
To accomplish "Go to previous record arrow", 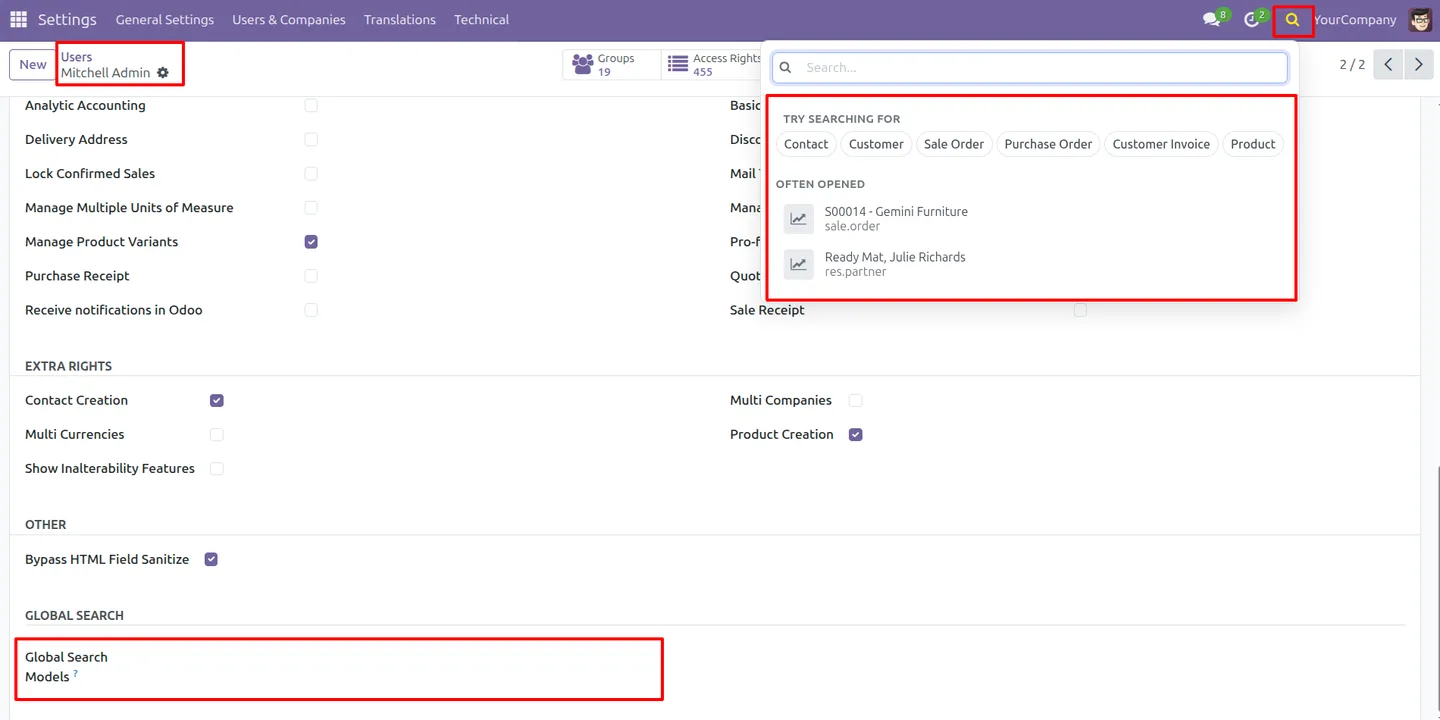I will tap(1388, 64).
